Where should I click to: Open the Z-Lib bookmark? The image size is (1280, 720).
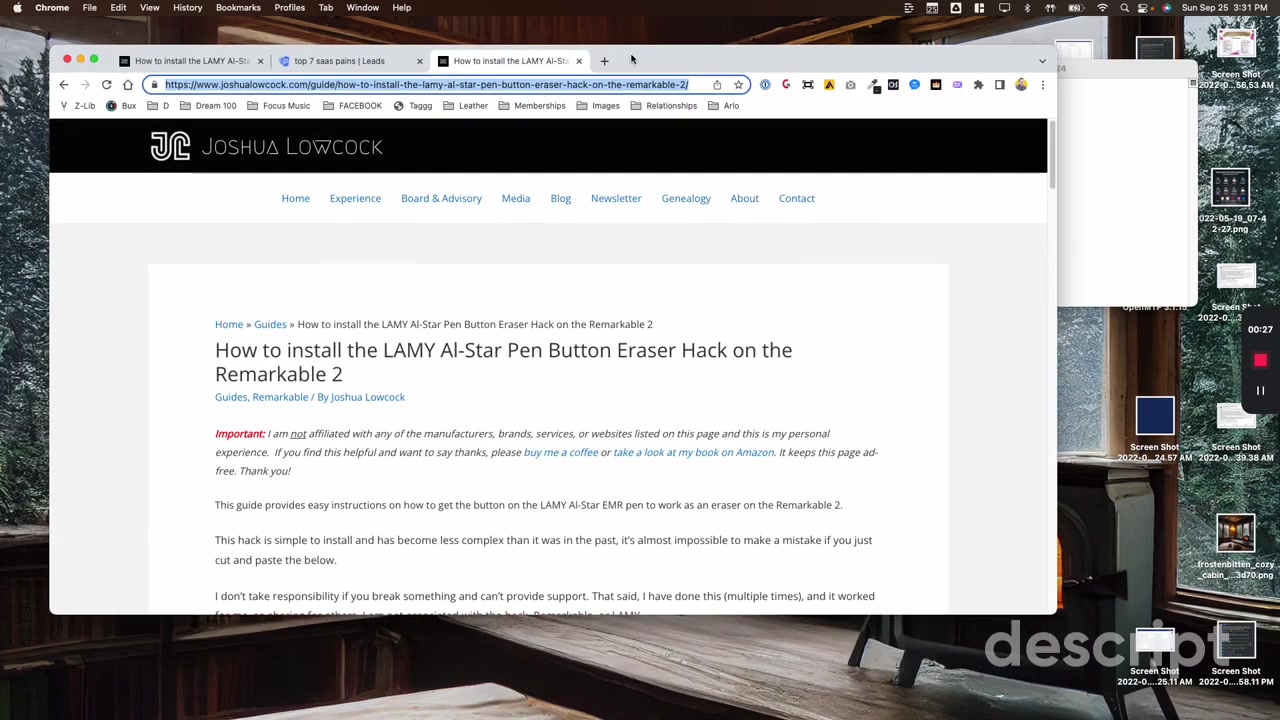77,106
